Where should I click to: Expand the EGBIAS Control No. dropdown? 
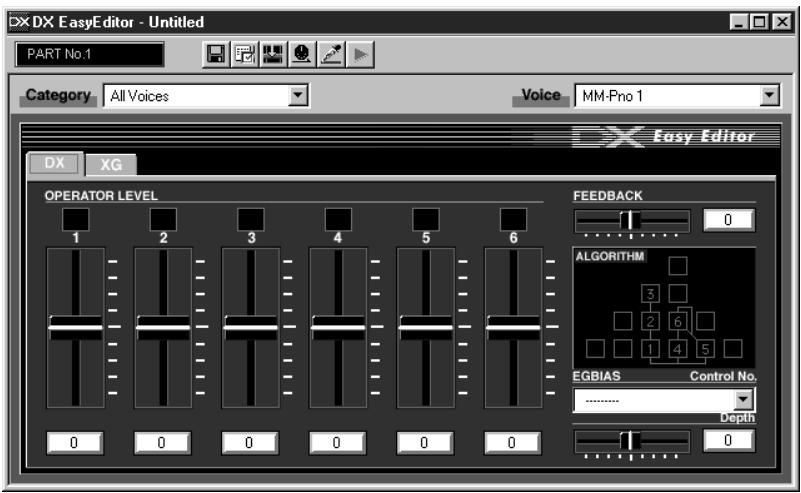click(x=743, y=400)
